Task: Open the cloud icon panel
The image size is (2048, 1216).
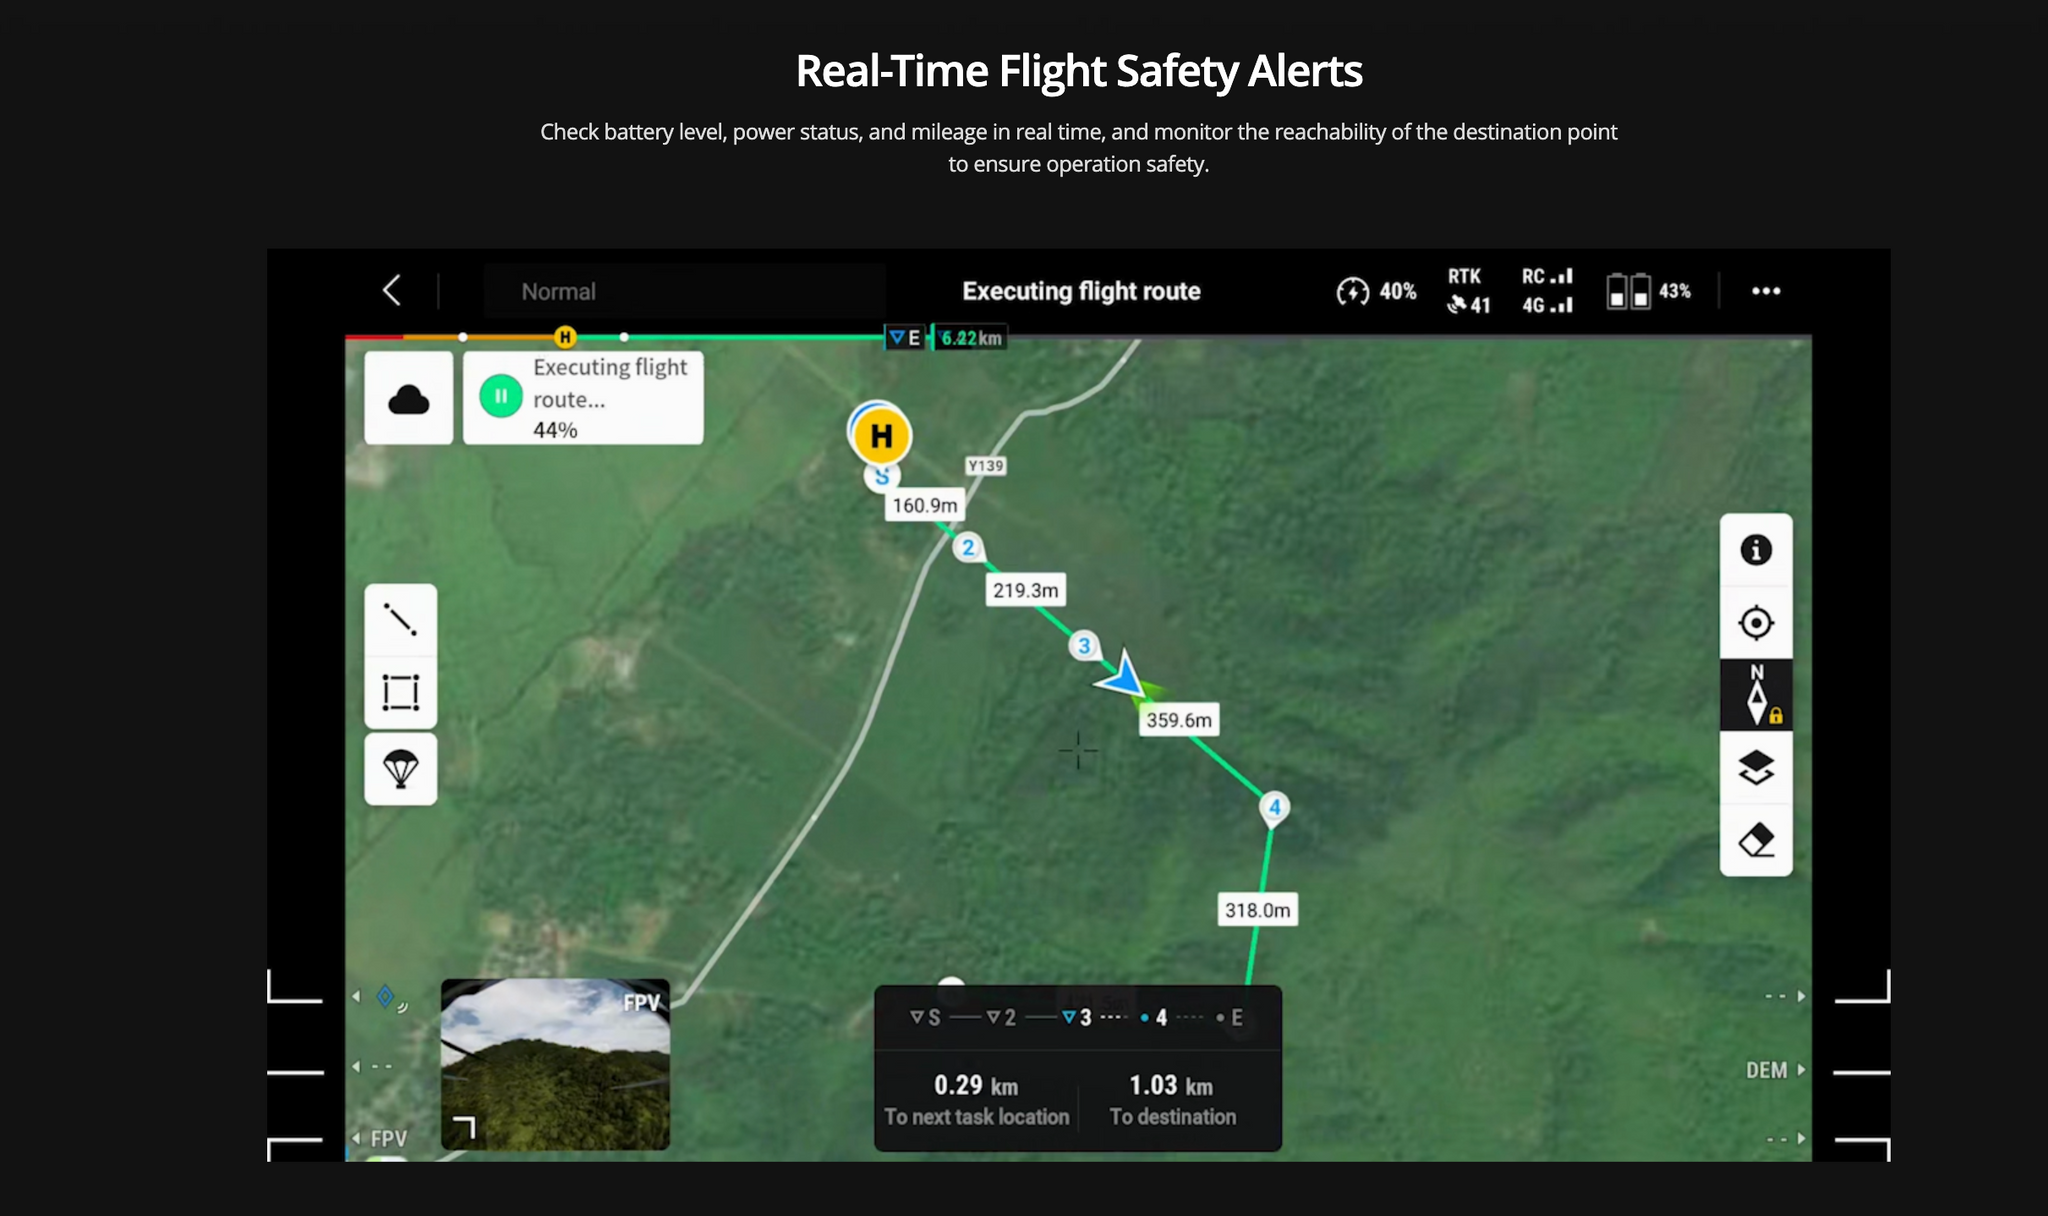Action: (408, 398)
